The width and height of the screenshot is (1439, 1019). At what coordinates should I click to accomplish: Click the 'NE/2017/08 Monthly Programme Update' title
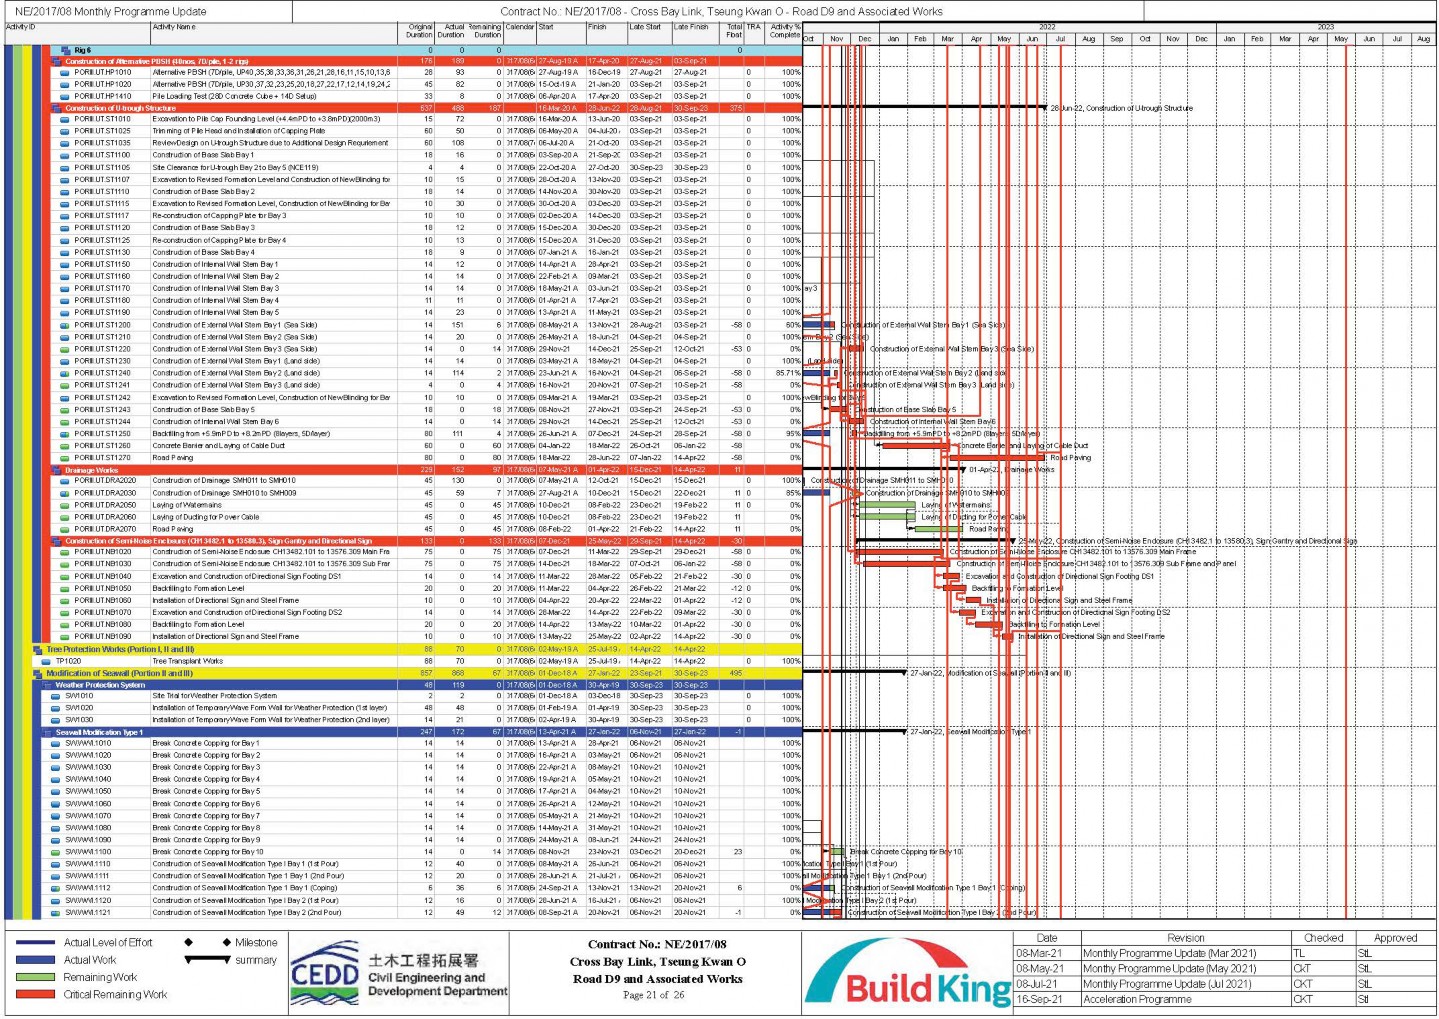click(x=111, y=11)
